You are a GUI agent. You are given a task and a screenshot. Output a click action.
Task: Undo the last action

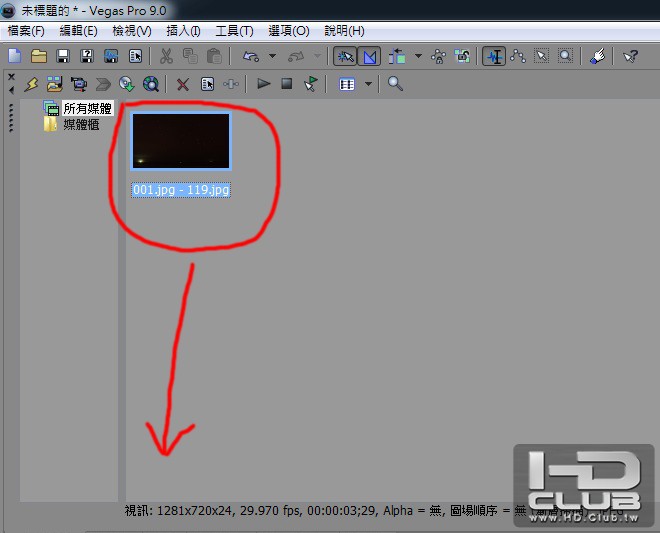tap(251, 56)
